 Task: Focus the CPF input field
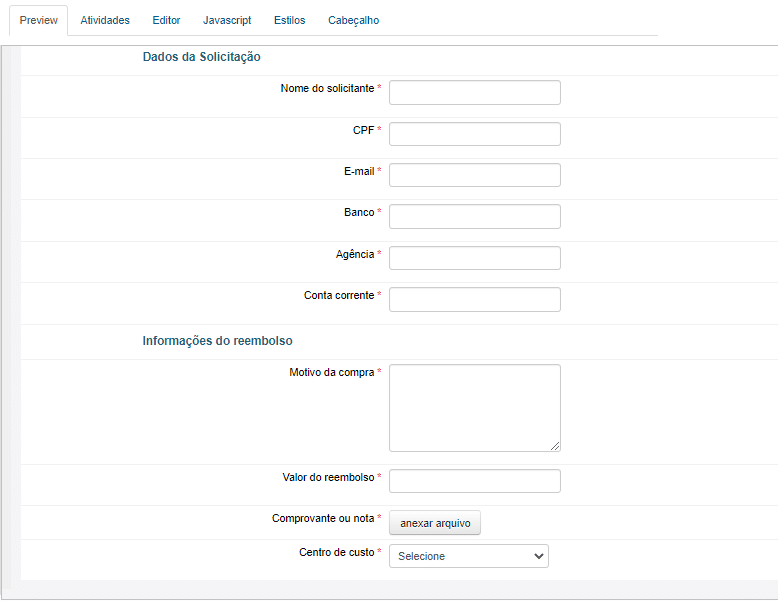pos(474,134)
